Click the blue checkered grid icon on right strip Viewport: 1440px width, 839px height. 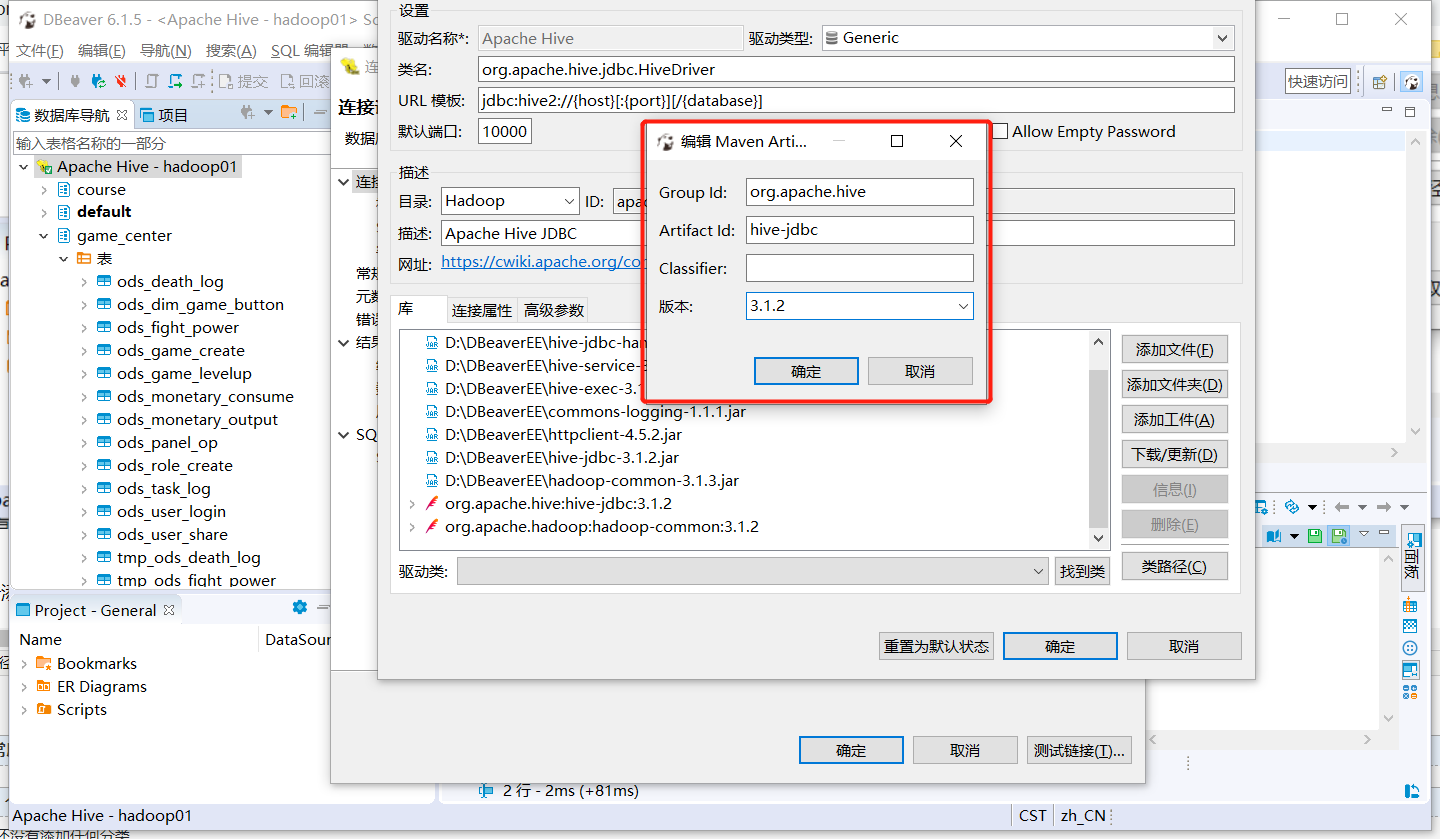pos(1410,627)
